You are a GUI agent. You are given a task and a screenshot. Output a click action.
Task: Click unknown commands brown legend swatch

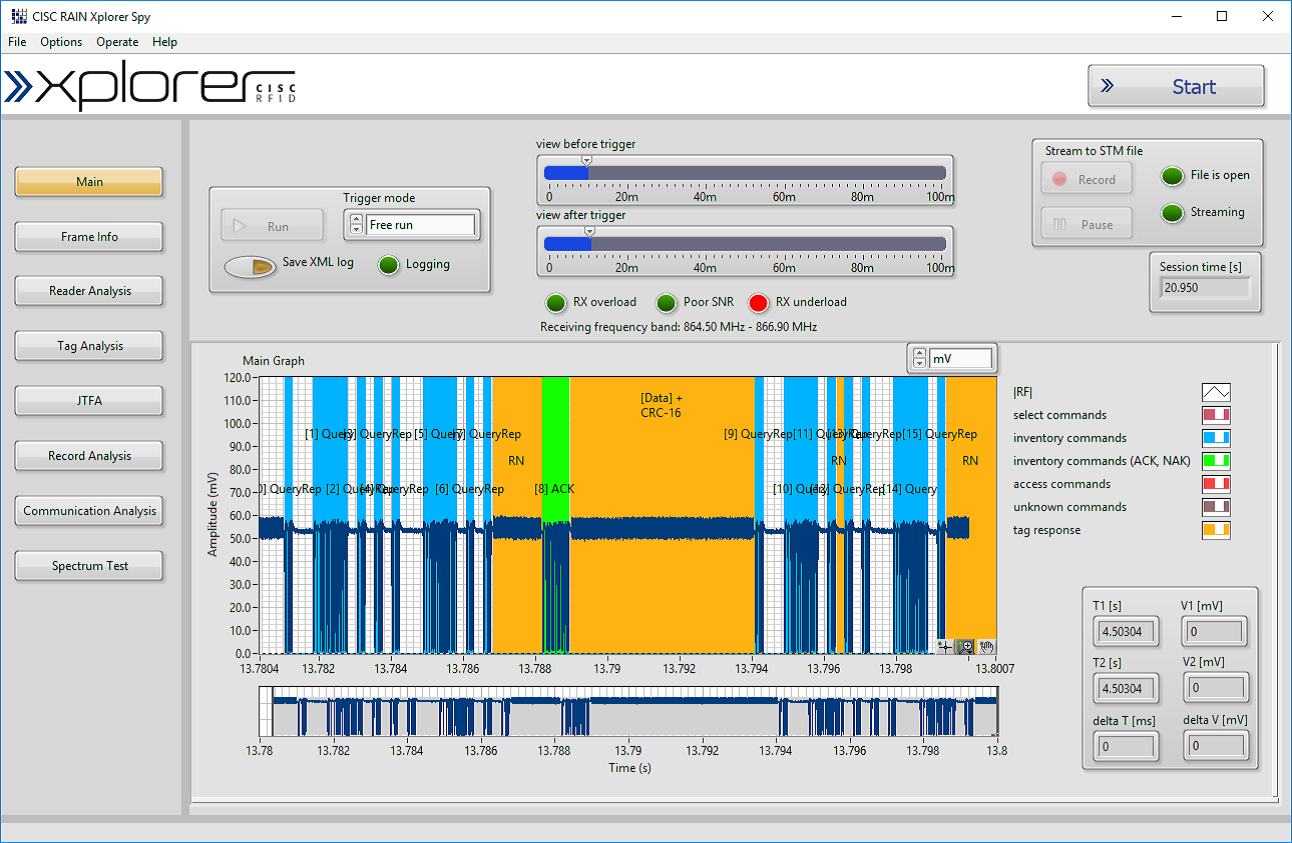(x=1216, y=507)
